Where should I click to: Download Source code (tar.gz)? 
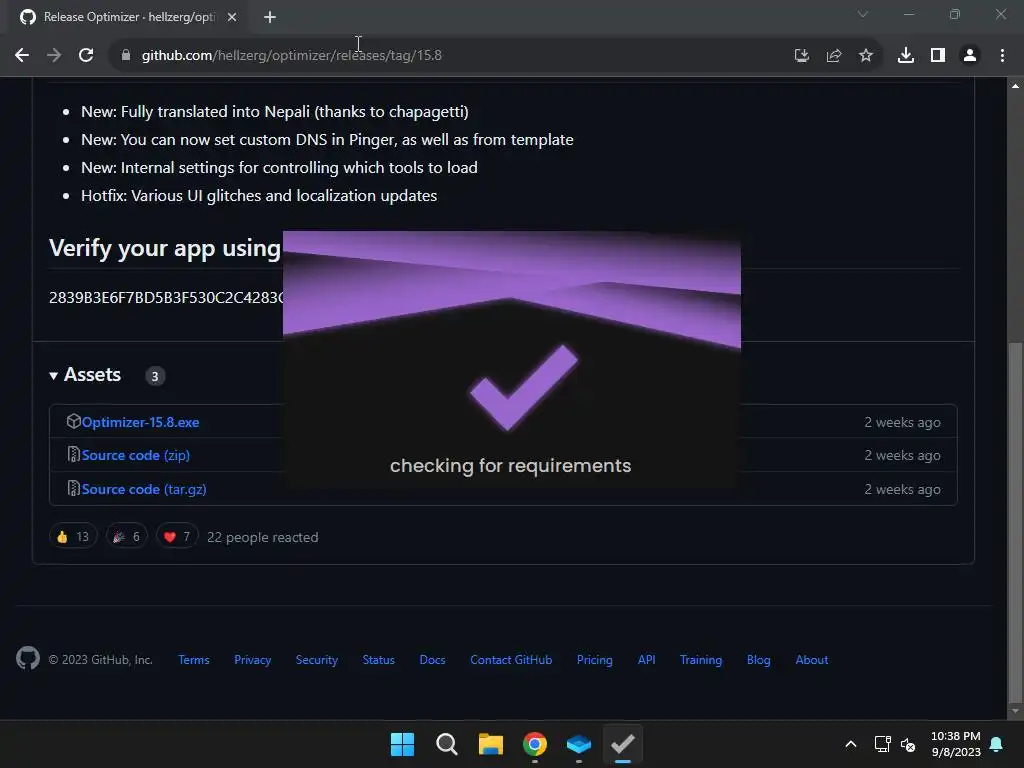[x=144, y=489]
